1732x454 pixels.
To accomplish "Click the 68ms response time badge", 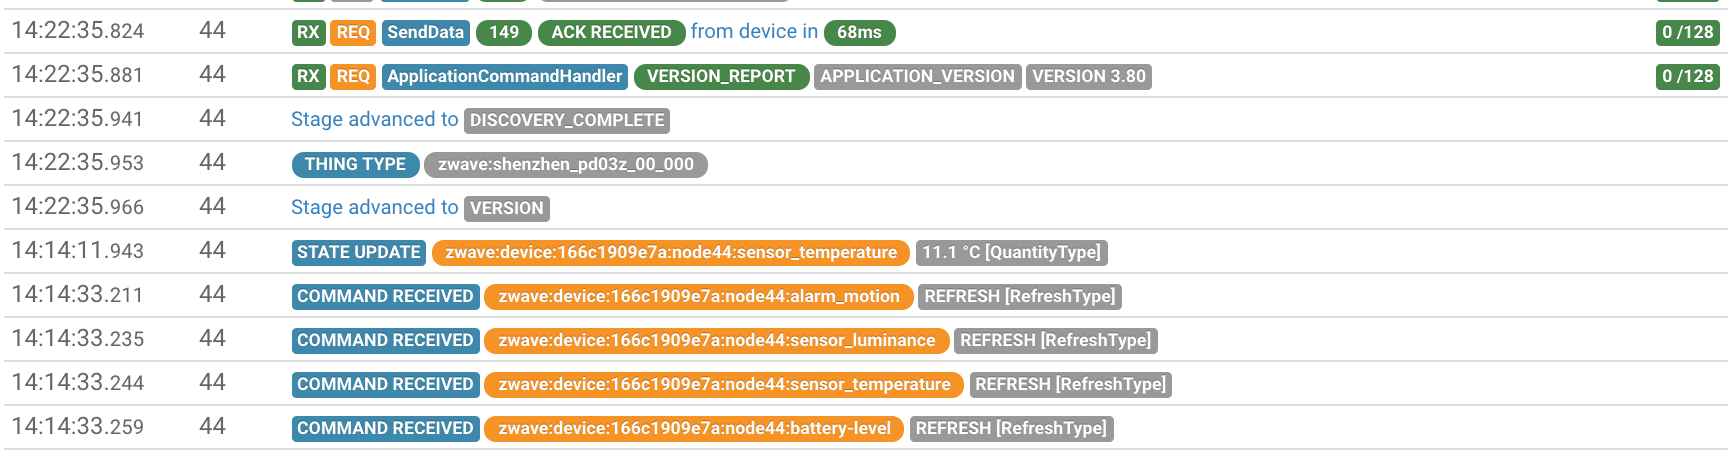I will pos(859,32).
